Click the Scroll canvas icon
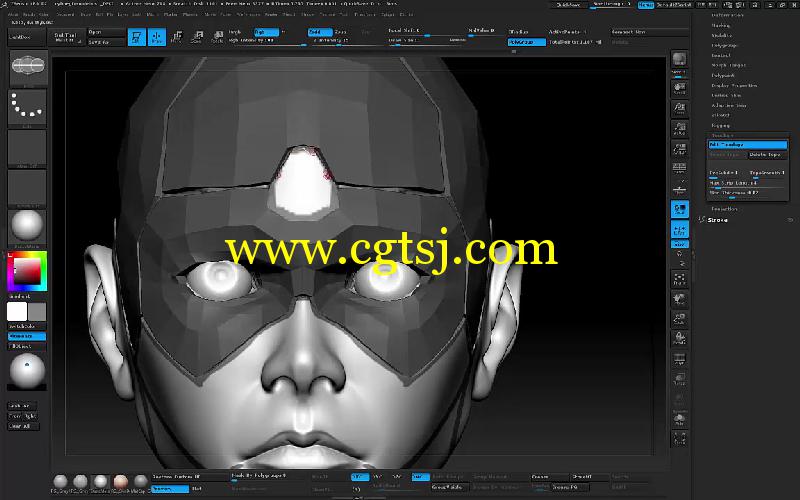 pos(679,88)
